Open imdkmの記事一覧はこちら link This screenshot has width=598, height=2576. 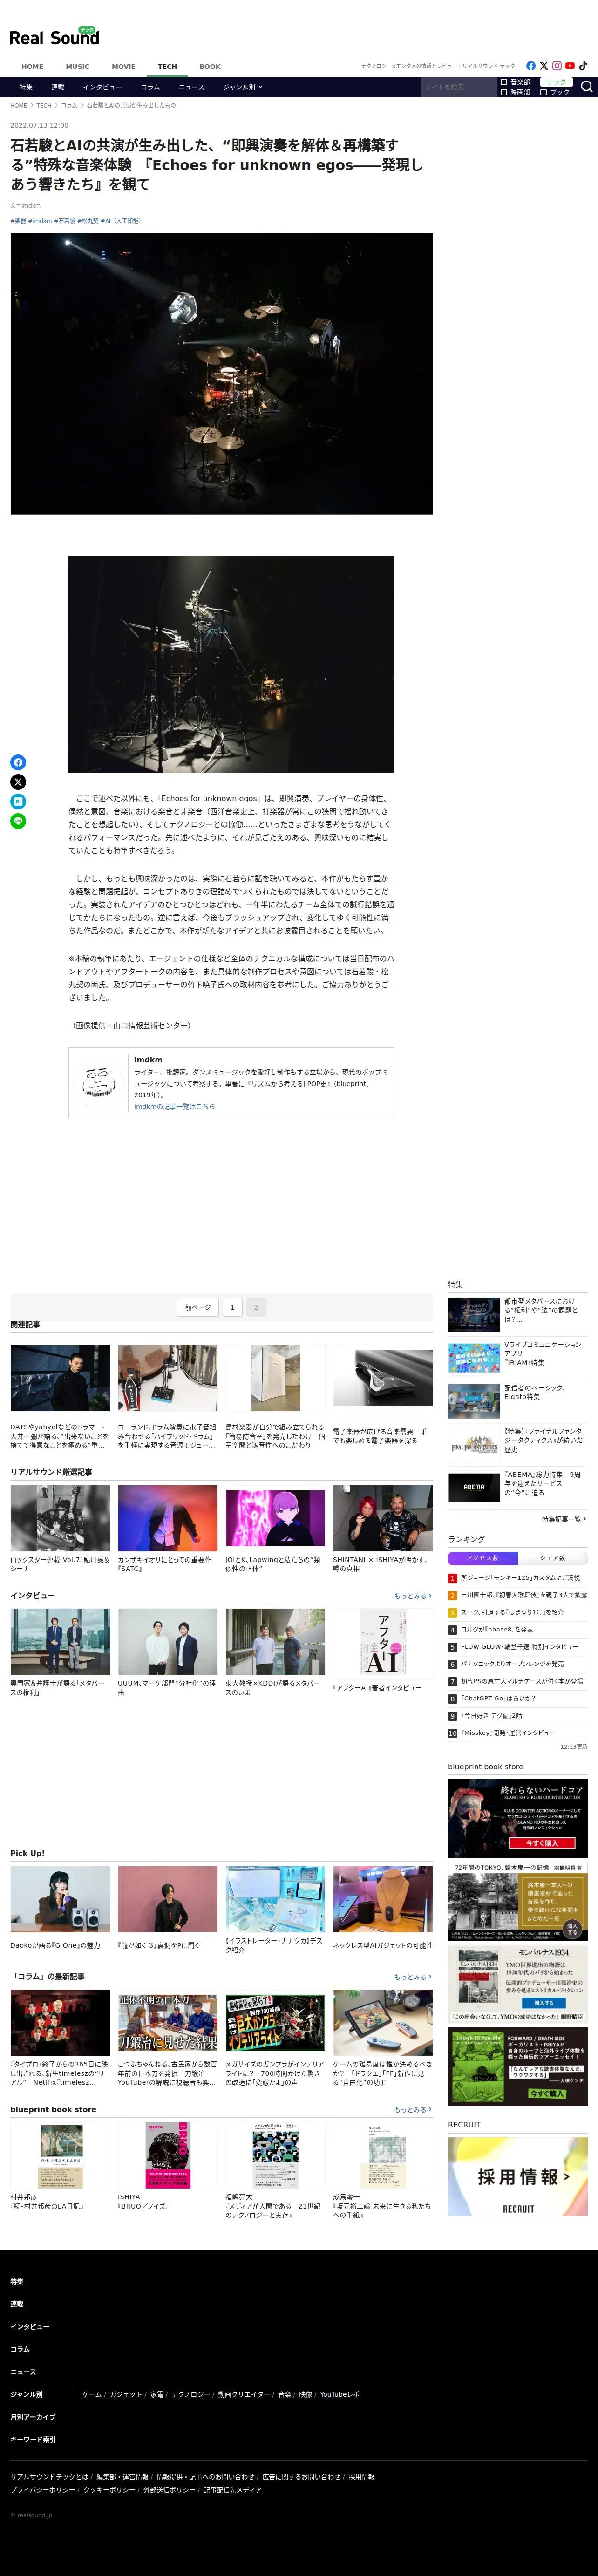(175, 1107)
